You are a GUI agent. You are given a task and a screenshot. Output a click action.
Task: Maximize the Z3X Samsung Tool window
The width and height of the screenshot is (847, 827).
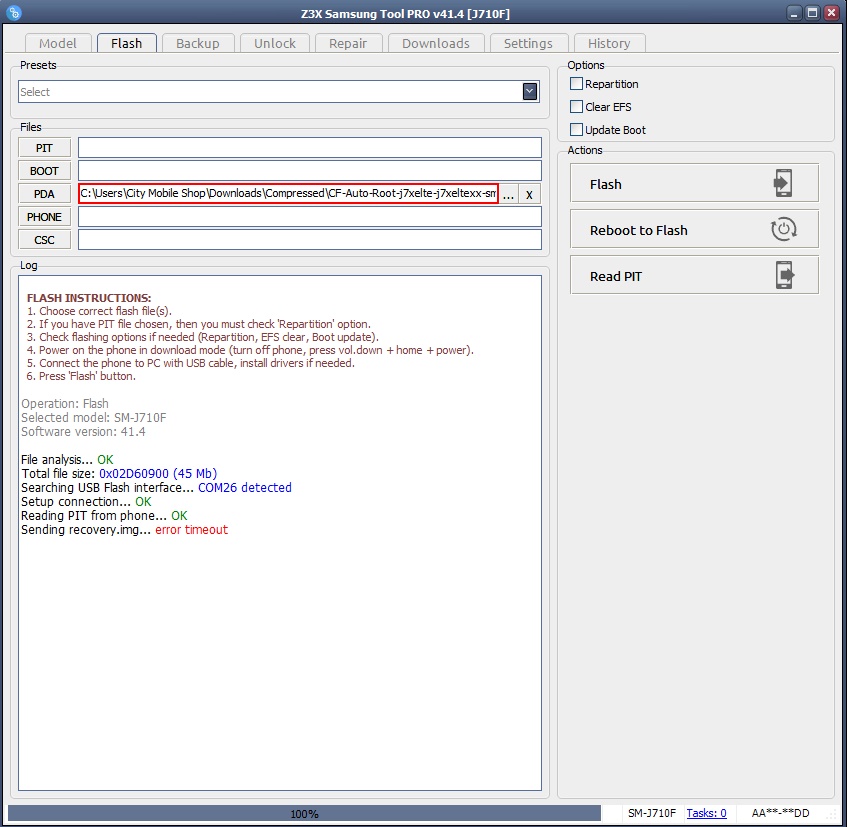812,13
